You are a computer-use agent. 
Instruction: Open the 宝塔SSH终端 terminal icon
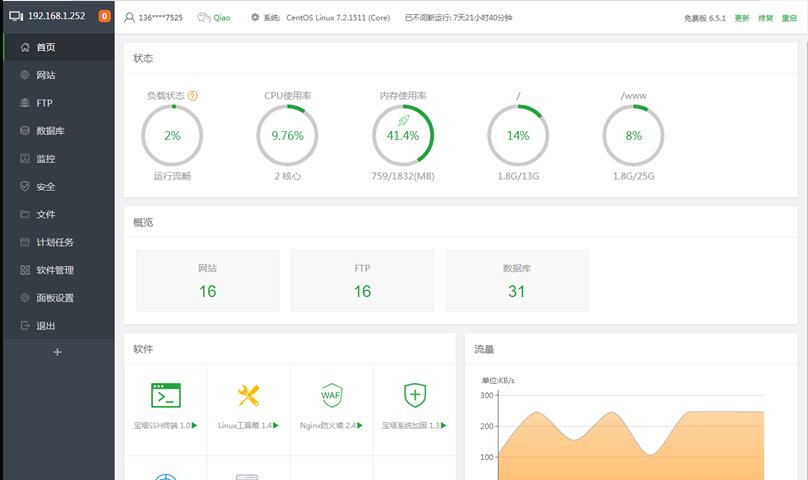pyautogui.click(x=165, y=395)
